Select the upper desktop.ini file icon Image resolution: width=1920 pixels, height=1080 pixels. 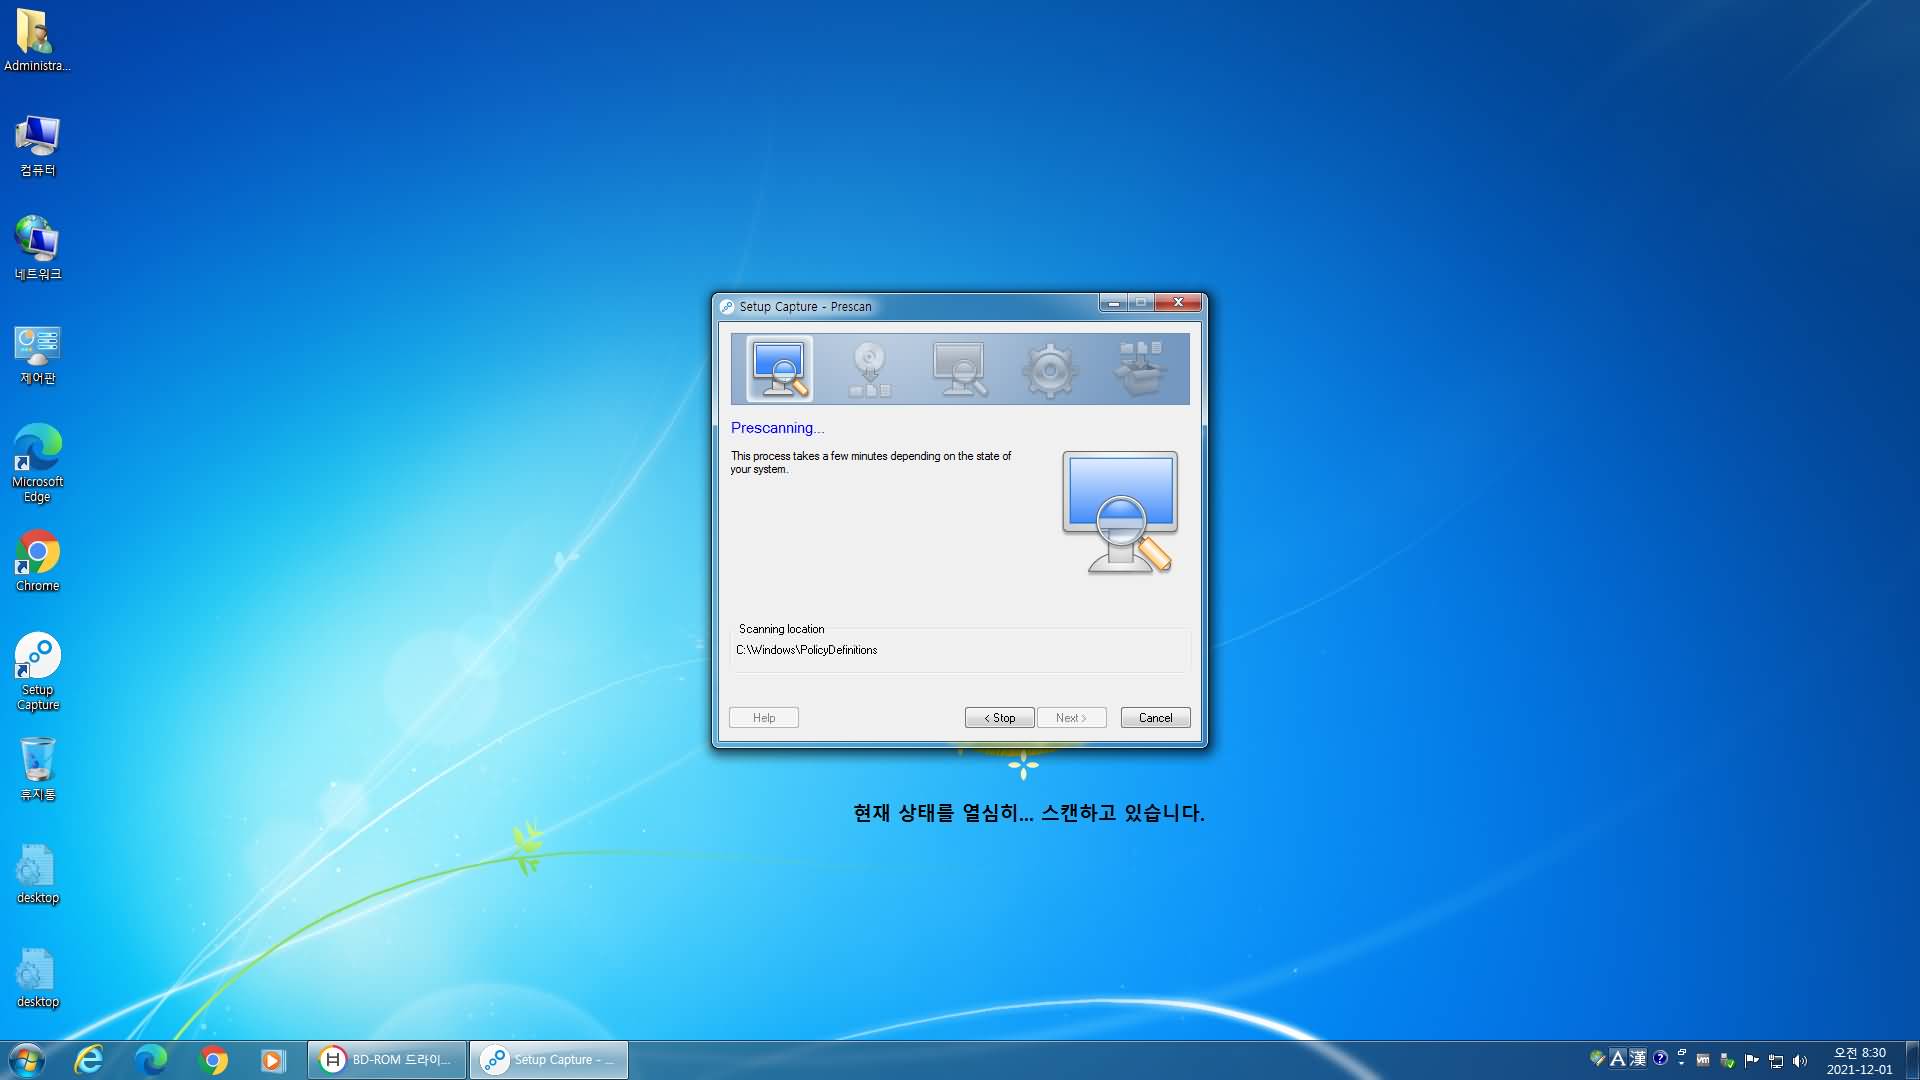point(37,874)
